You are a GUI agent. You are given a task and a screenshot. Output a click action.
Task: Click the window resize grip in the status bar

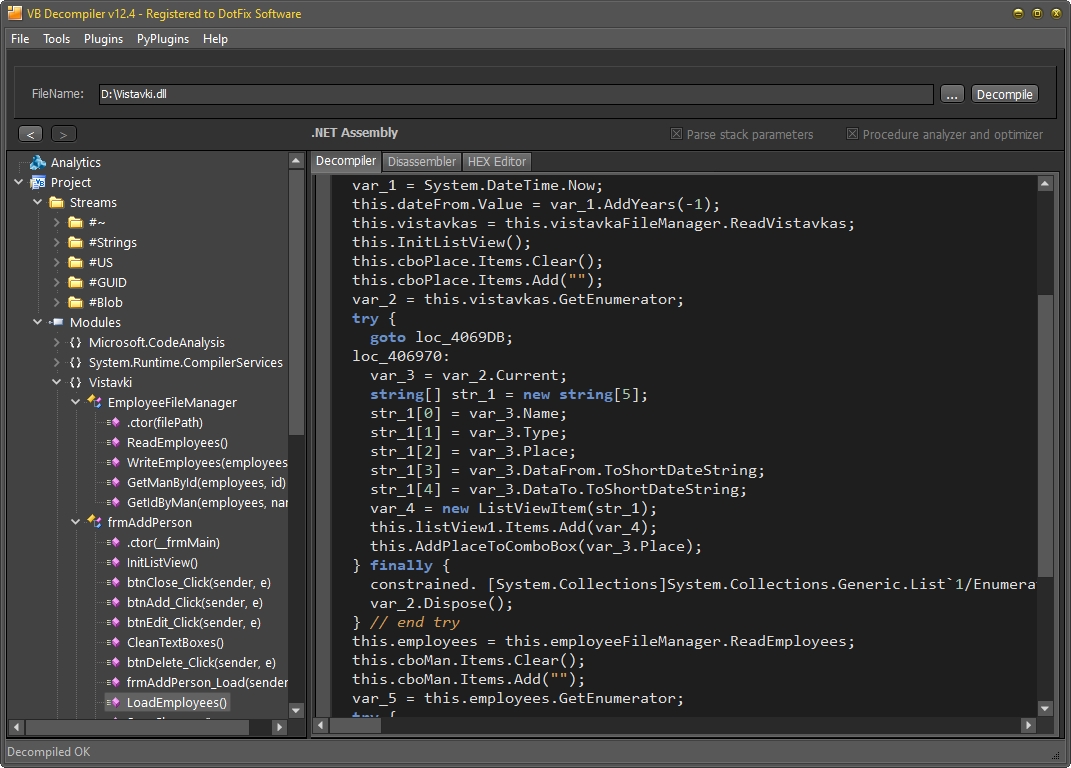point(1056,754)
